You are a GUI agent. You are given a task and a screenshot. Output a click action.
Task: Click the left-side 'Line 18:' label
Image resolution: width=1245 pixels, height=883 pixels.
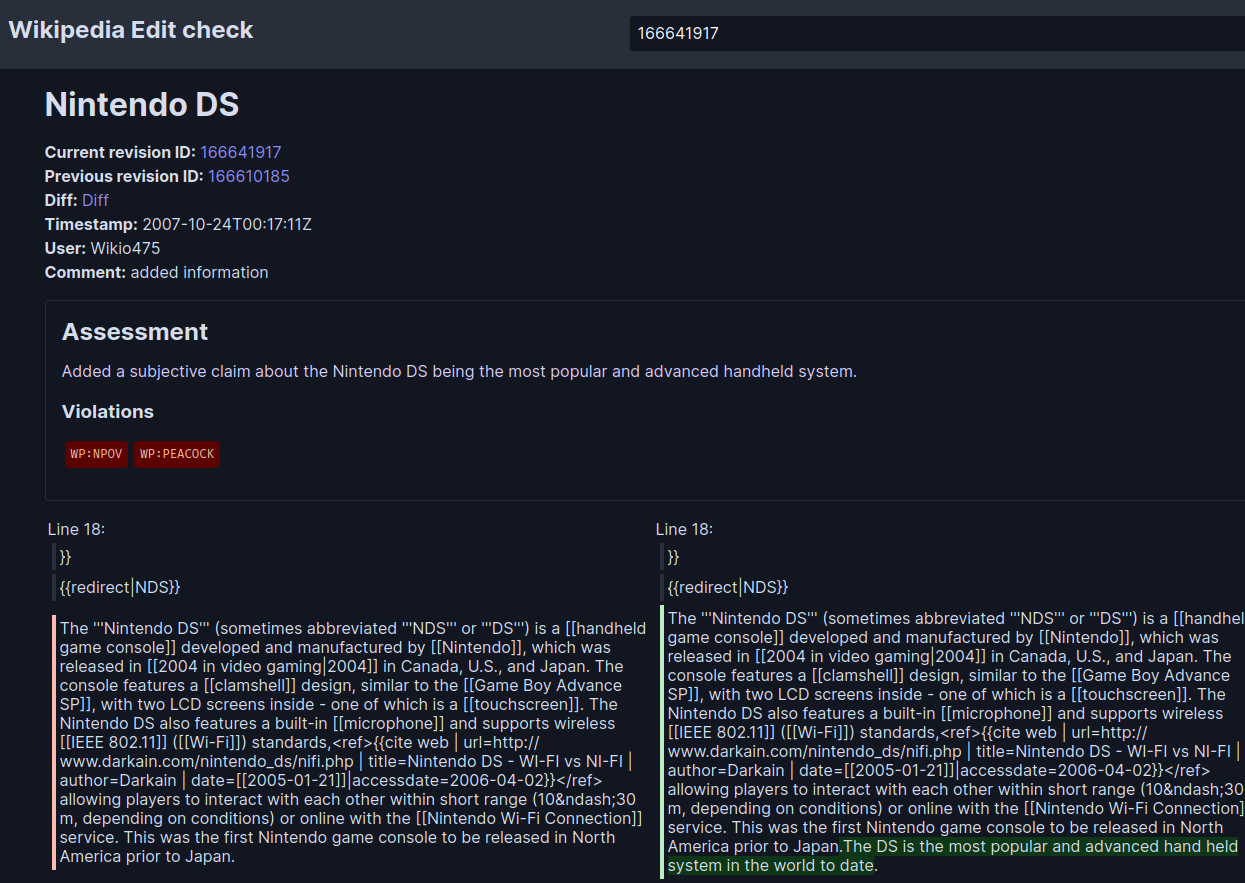click(76, 529)
